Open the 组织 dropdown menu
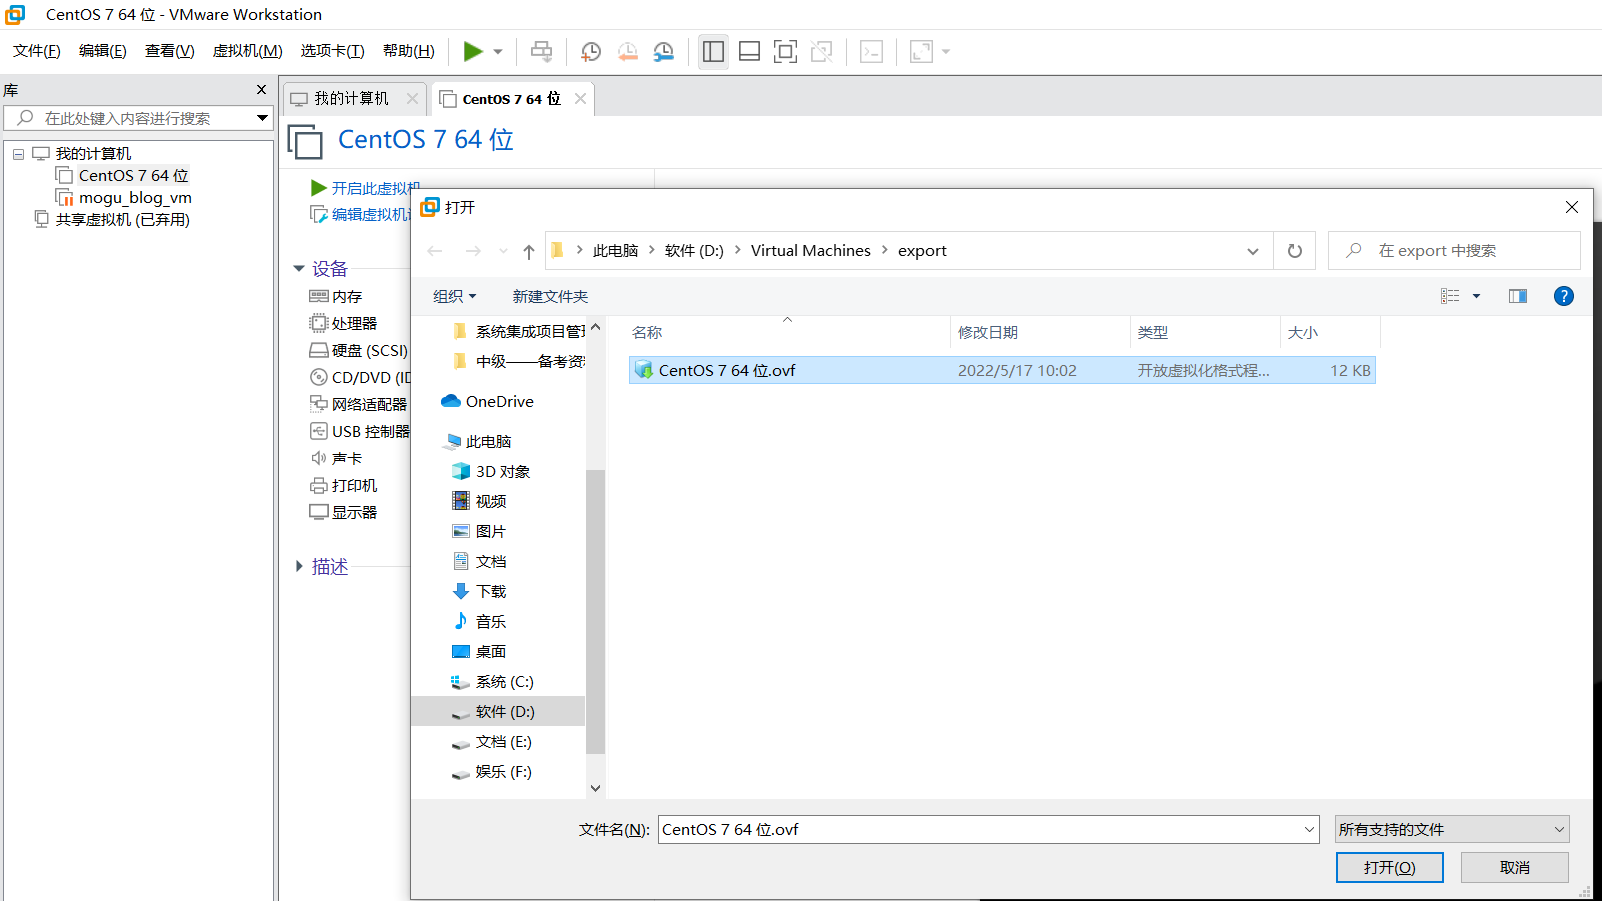The height and width of the screenshot is (901, 1602). pos(454,296)
